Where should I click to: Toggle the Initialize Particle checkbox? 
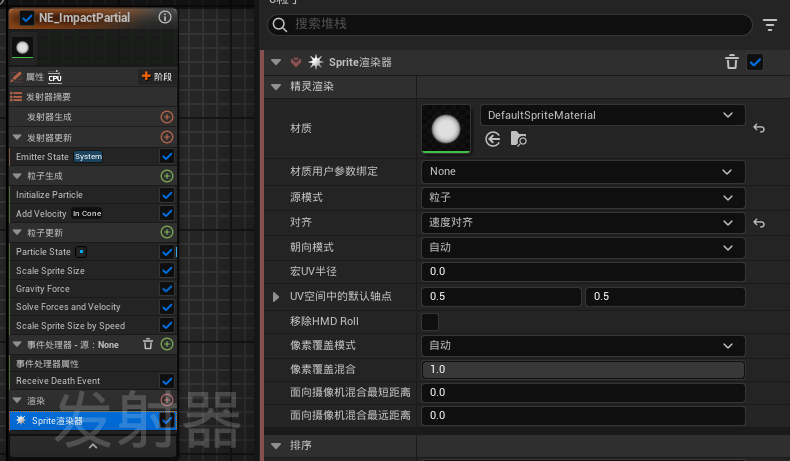pos(167,194)
